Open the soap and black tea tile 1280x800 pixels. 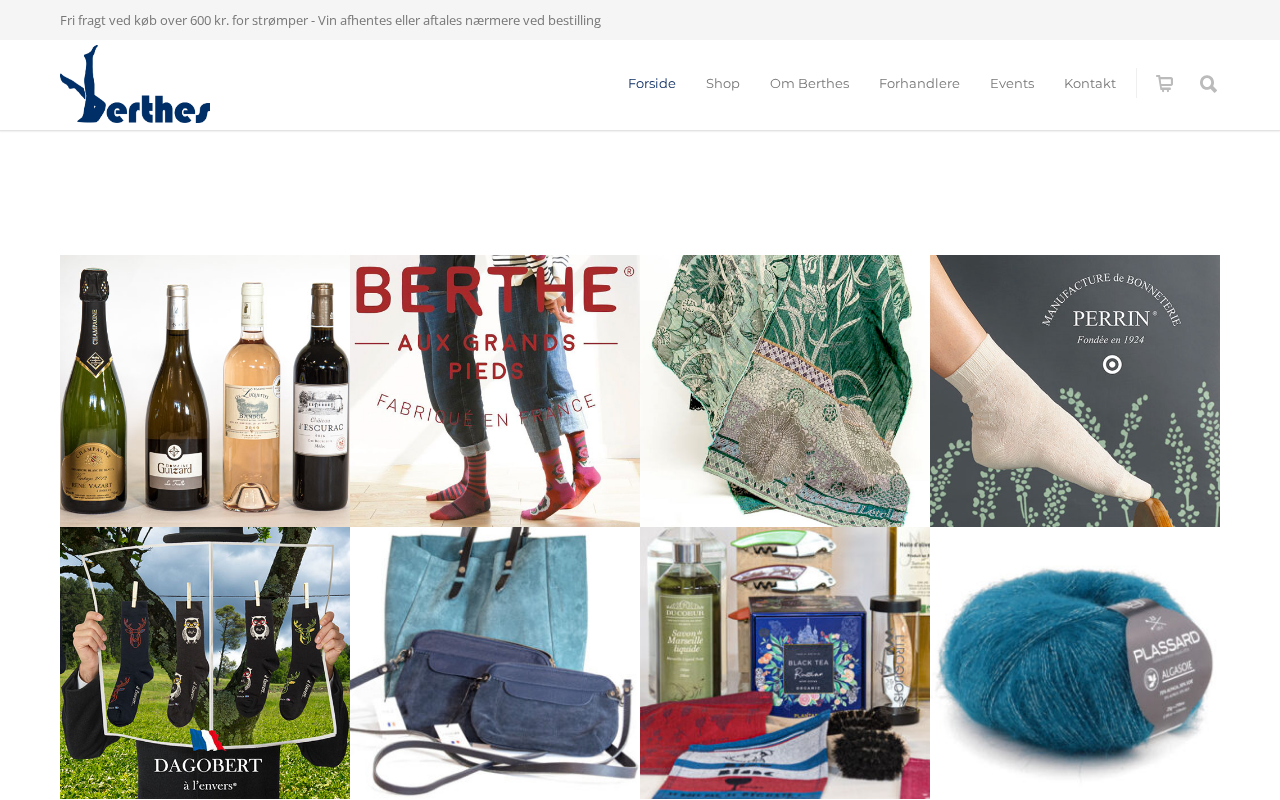785,663
